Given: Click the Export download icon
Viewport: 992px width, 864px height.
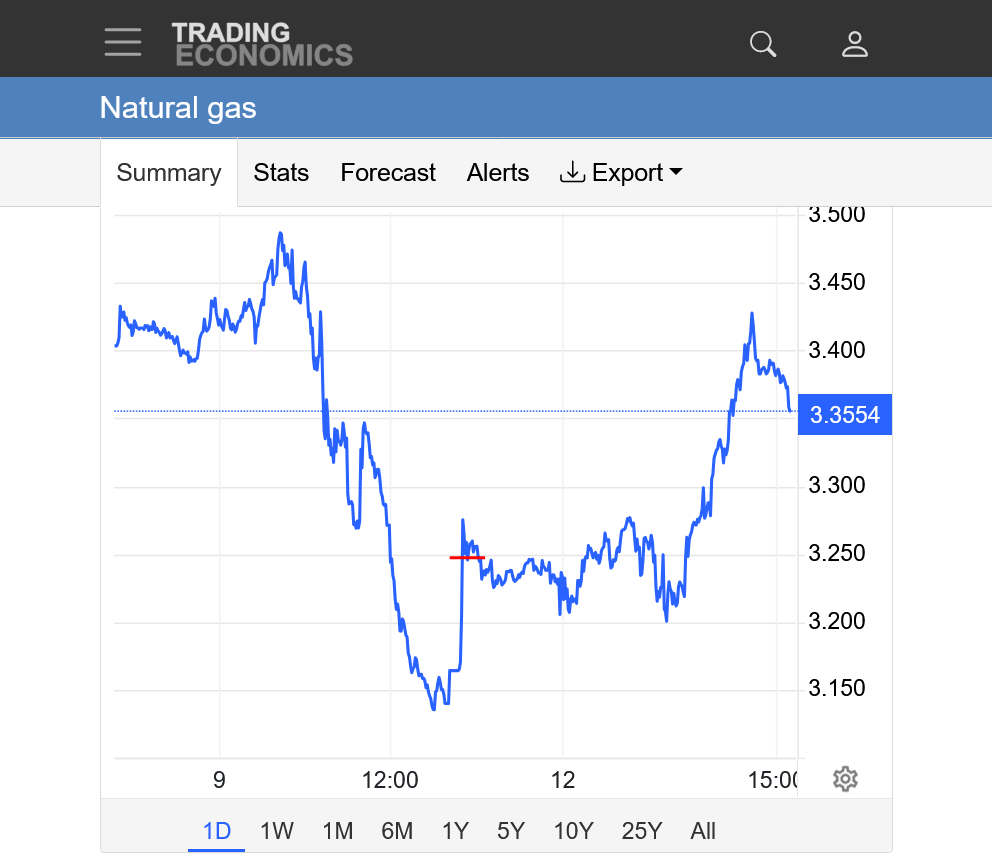Looking at the screenshot, I should (572, 173).
